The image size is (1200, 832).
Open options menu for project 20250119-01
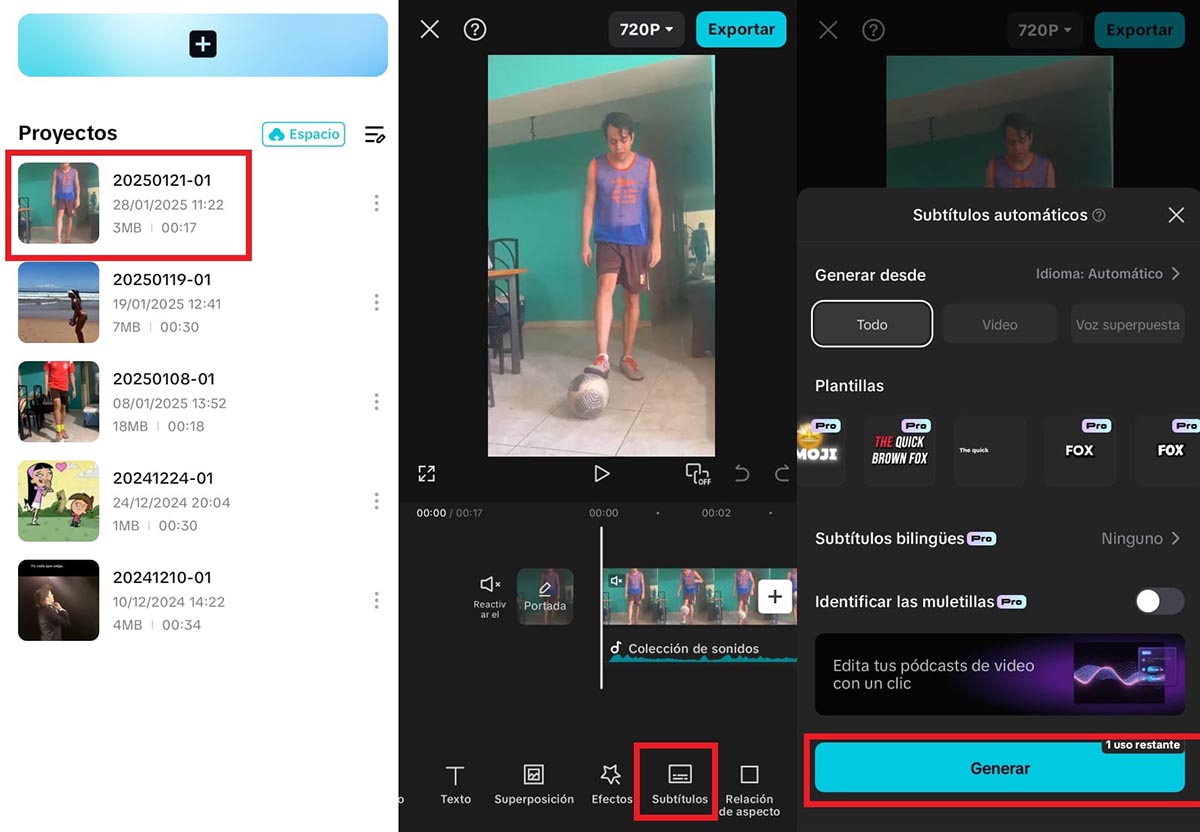point(376,302)
